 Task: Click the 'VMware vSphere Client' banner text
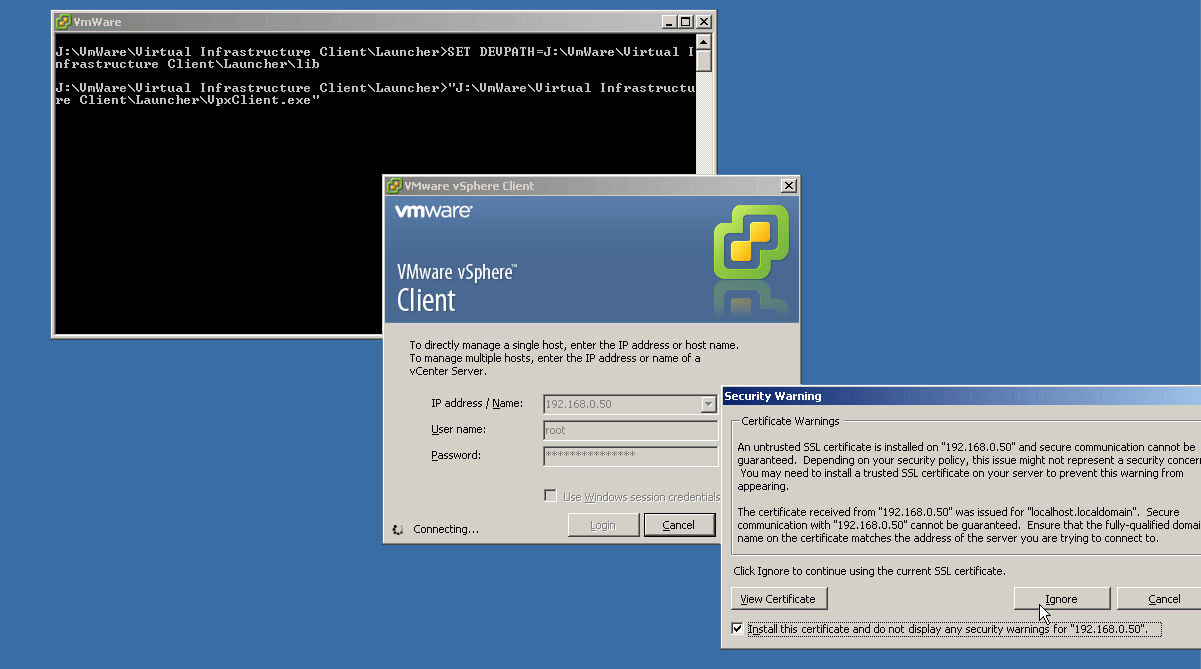tap(456, 288)
